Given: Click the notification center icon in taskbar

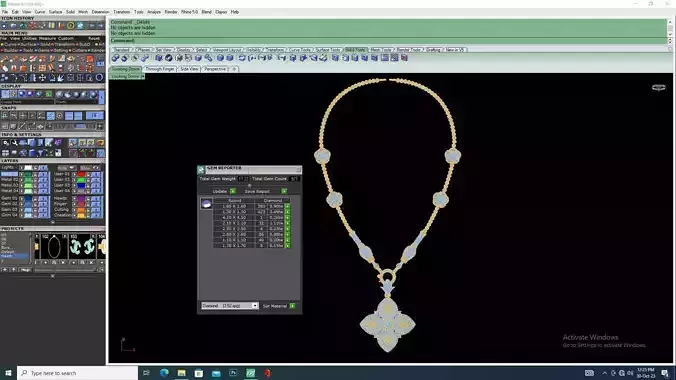Looking at the screenshot, I should pyautogui.click(x=665, y=373).
